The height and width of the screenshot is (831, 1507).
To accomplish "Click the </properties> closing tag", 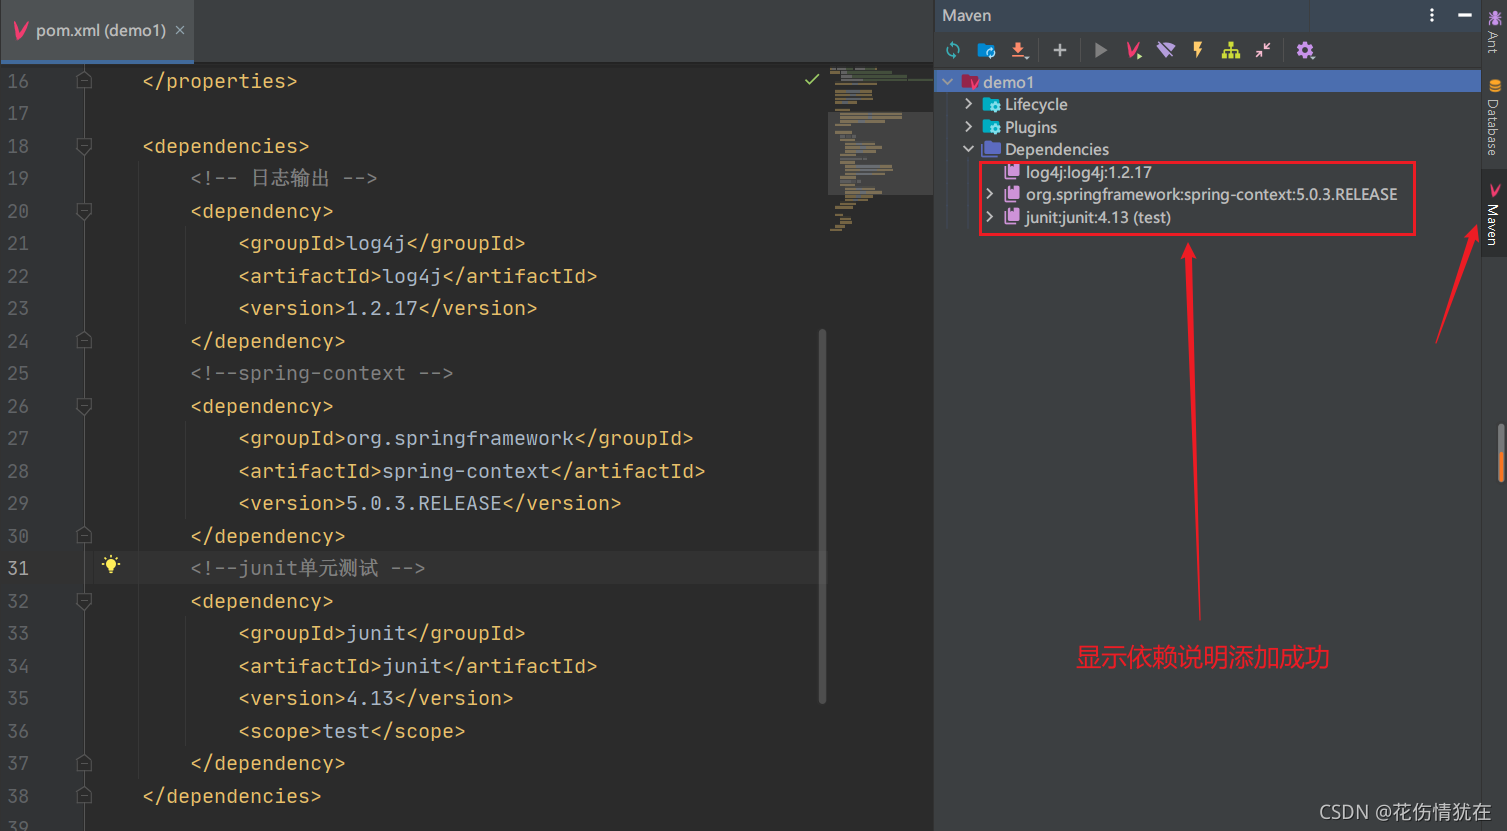I will 220,81.
